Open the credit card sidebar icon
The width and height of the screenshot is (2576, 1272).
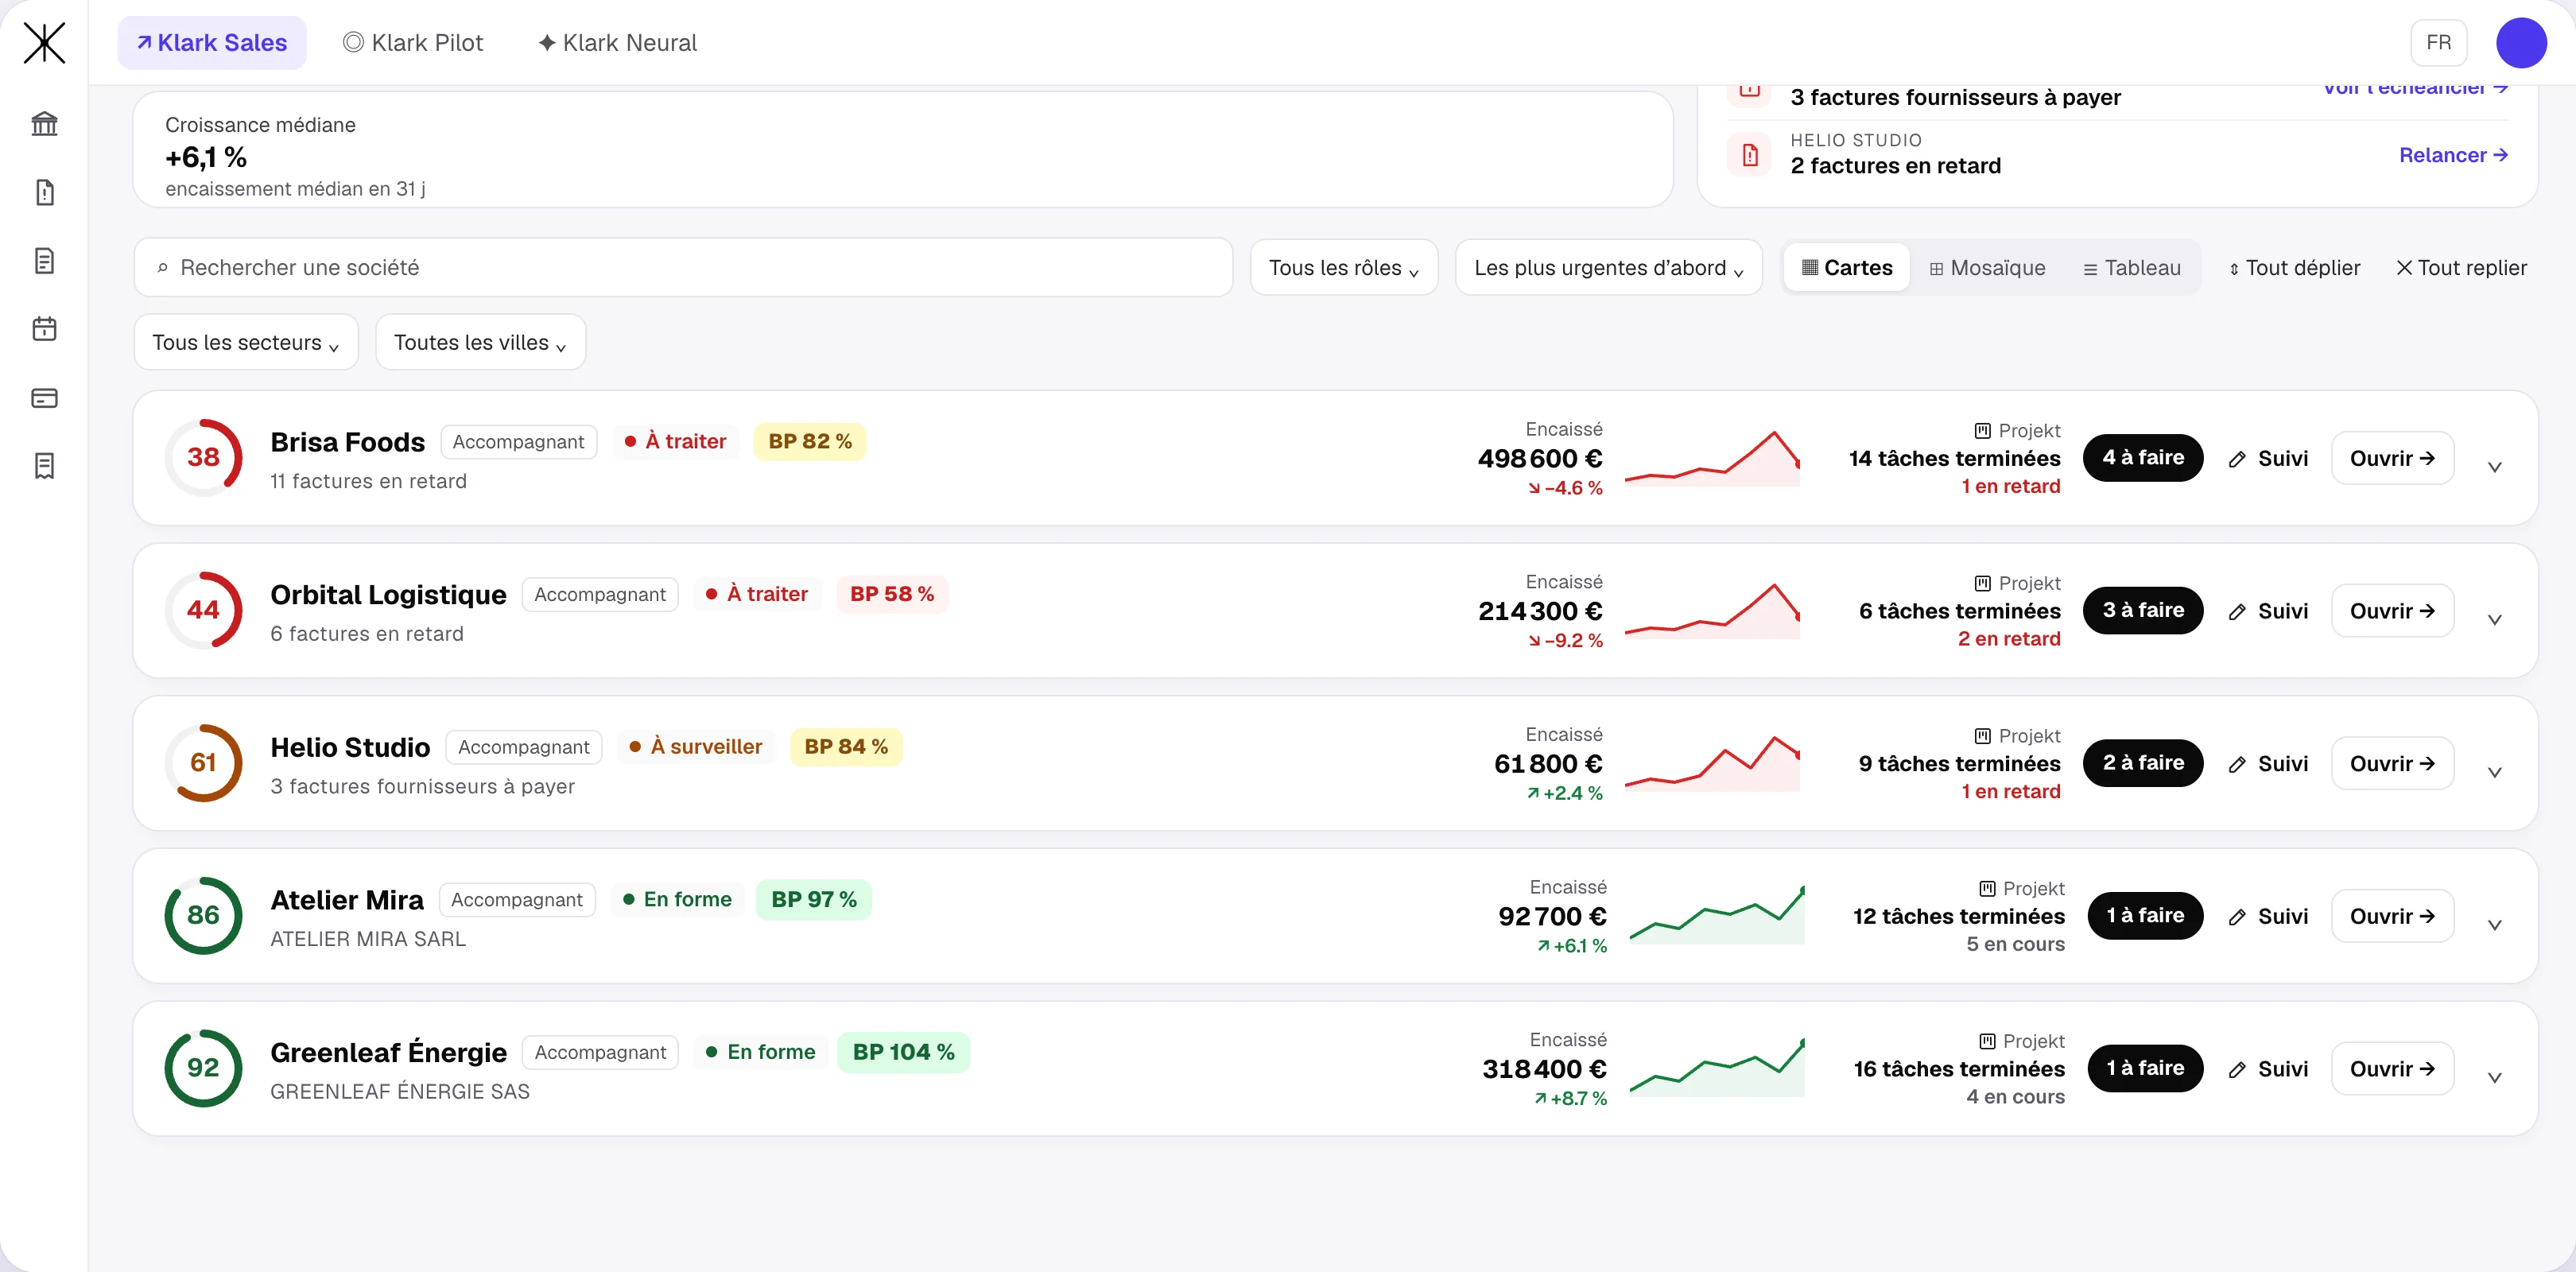click(44, 398)
